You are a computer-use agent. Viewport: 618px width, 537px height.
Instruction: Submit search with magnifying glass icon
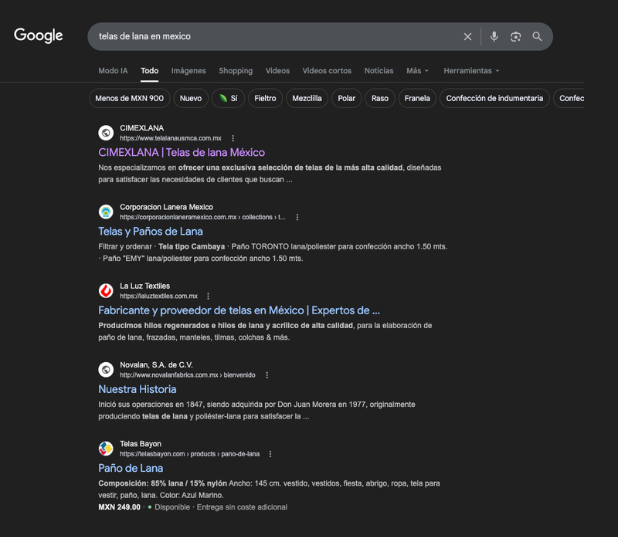coord(537,37)
